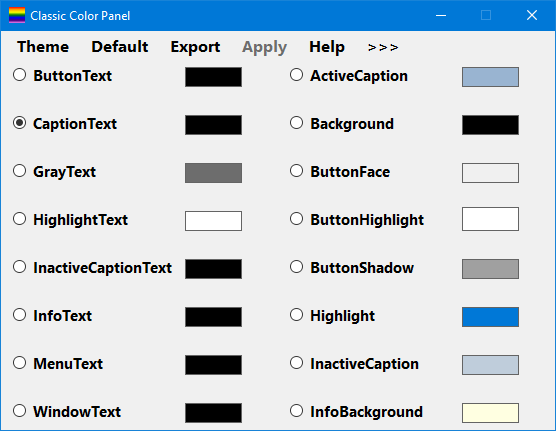Select the CaptionText radio button

20,123
